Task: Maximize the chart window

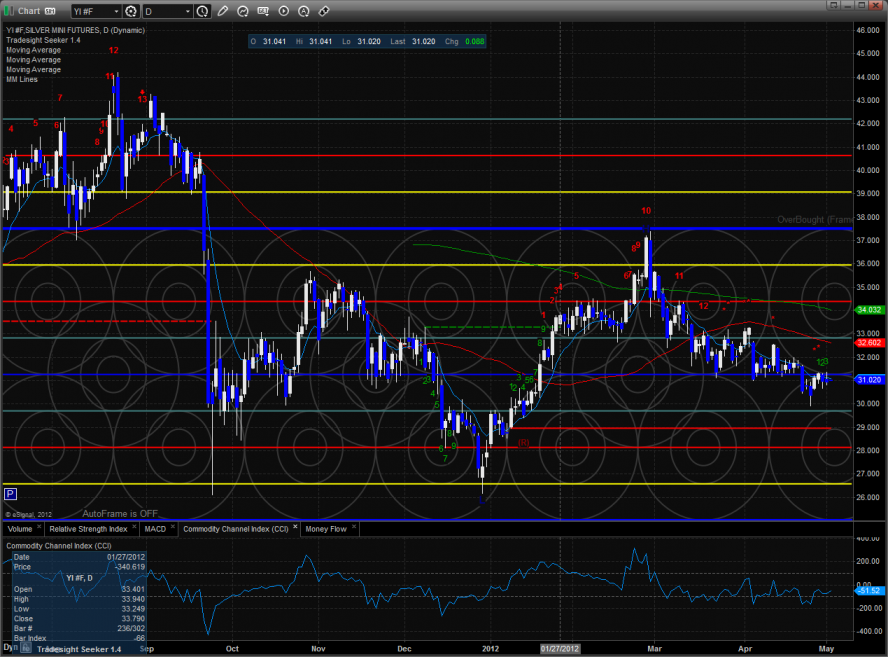Action: pyautogui.click(x=861, y=5)
